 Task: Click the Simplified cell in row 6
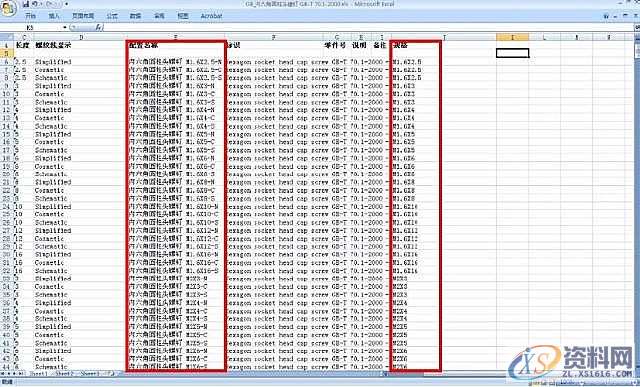pyautogui.click(x=80, y=62)
